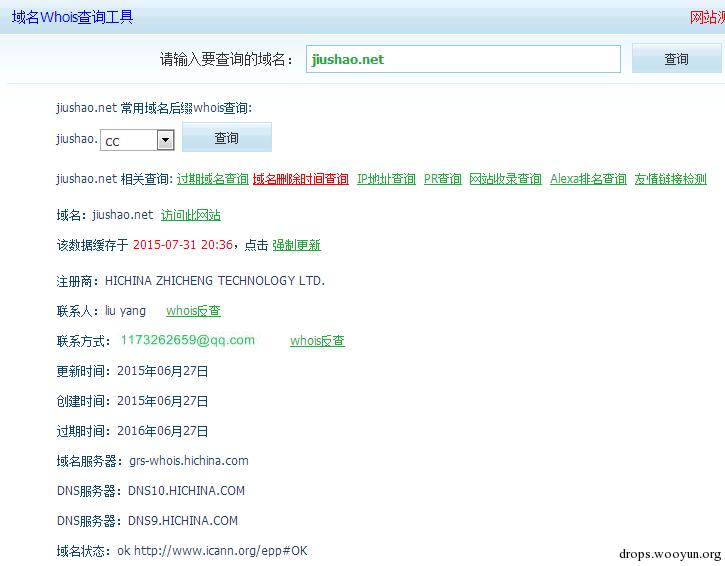Open the red 域名删除时间查询 link
The height and width of the screenshot is (566, 725).
[301, 179]
